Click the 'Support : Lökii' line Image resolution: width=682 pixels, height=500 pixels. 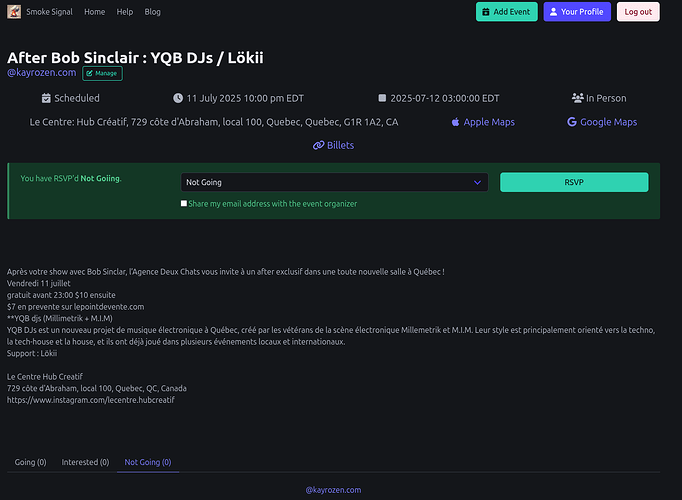(32, 353)
